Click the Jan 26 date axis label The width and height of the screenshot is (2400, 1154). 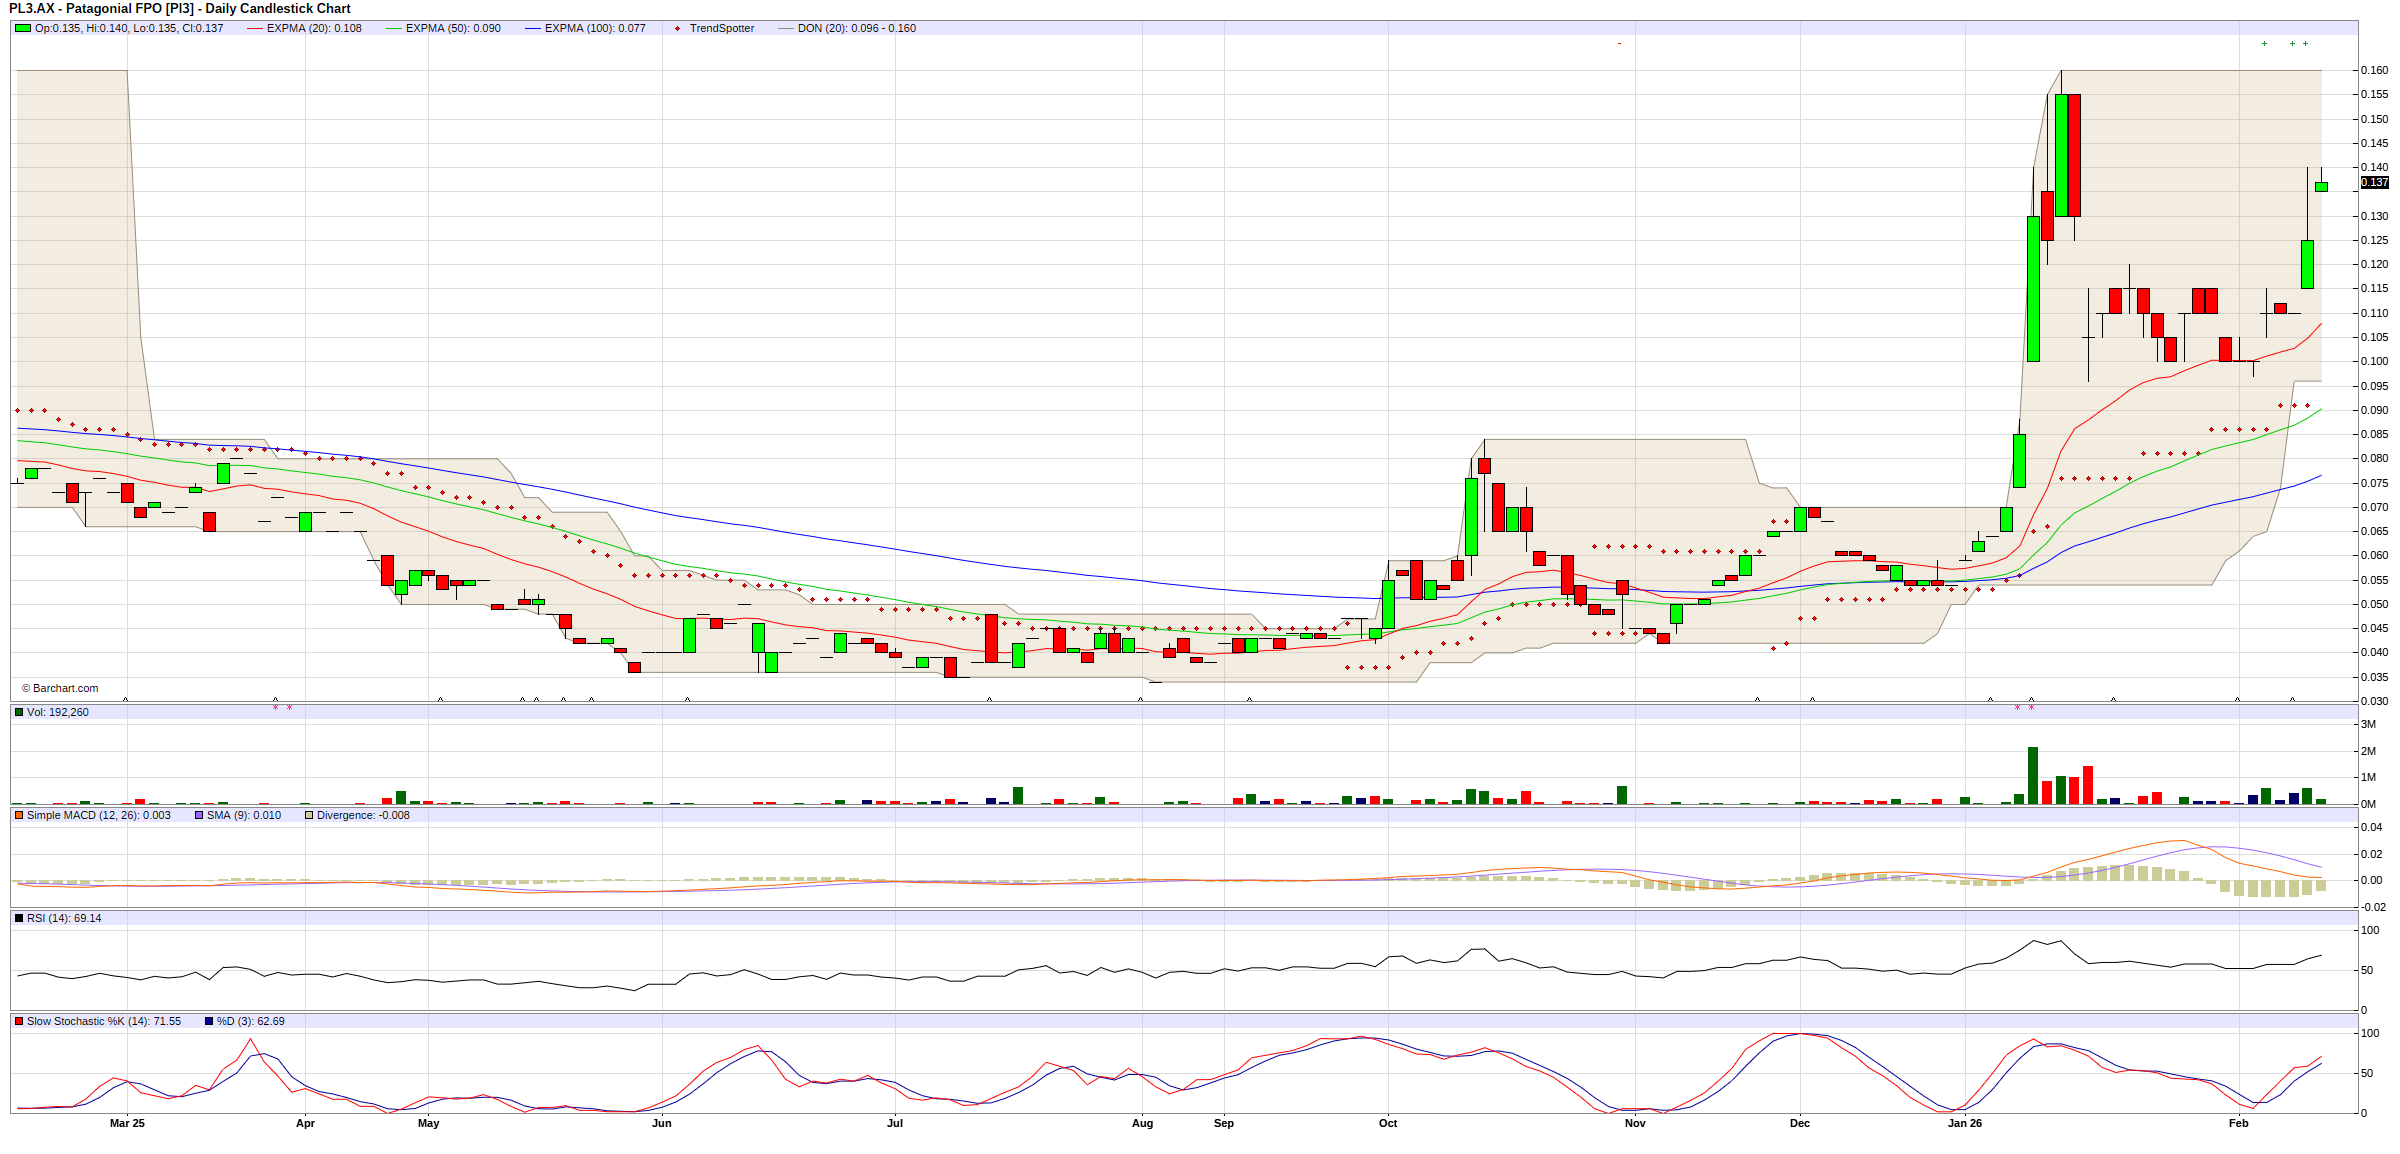pyautogui.click(x=1964, y=1123)
